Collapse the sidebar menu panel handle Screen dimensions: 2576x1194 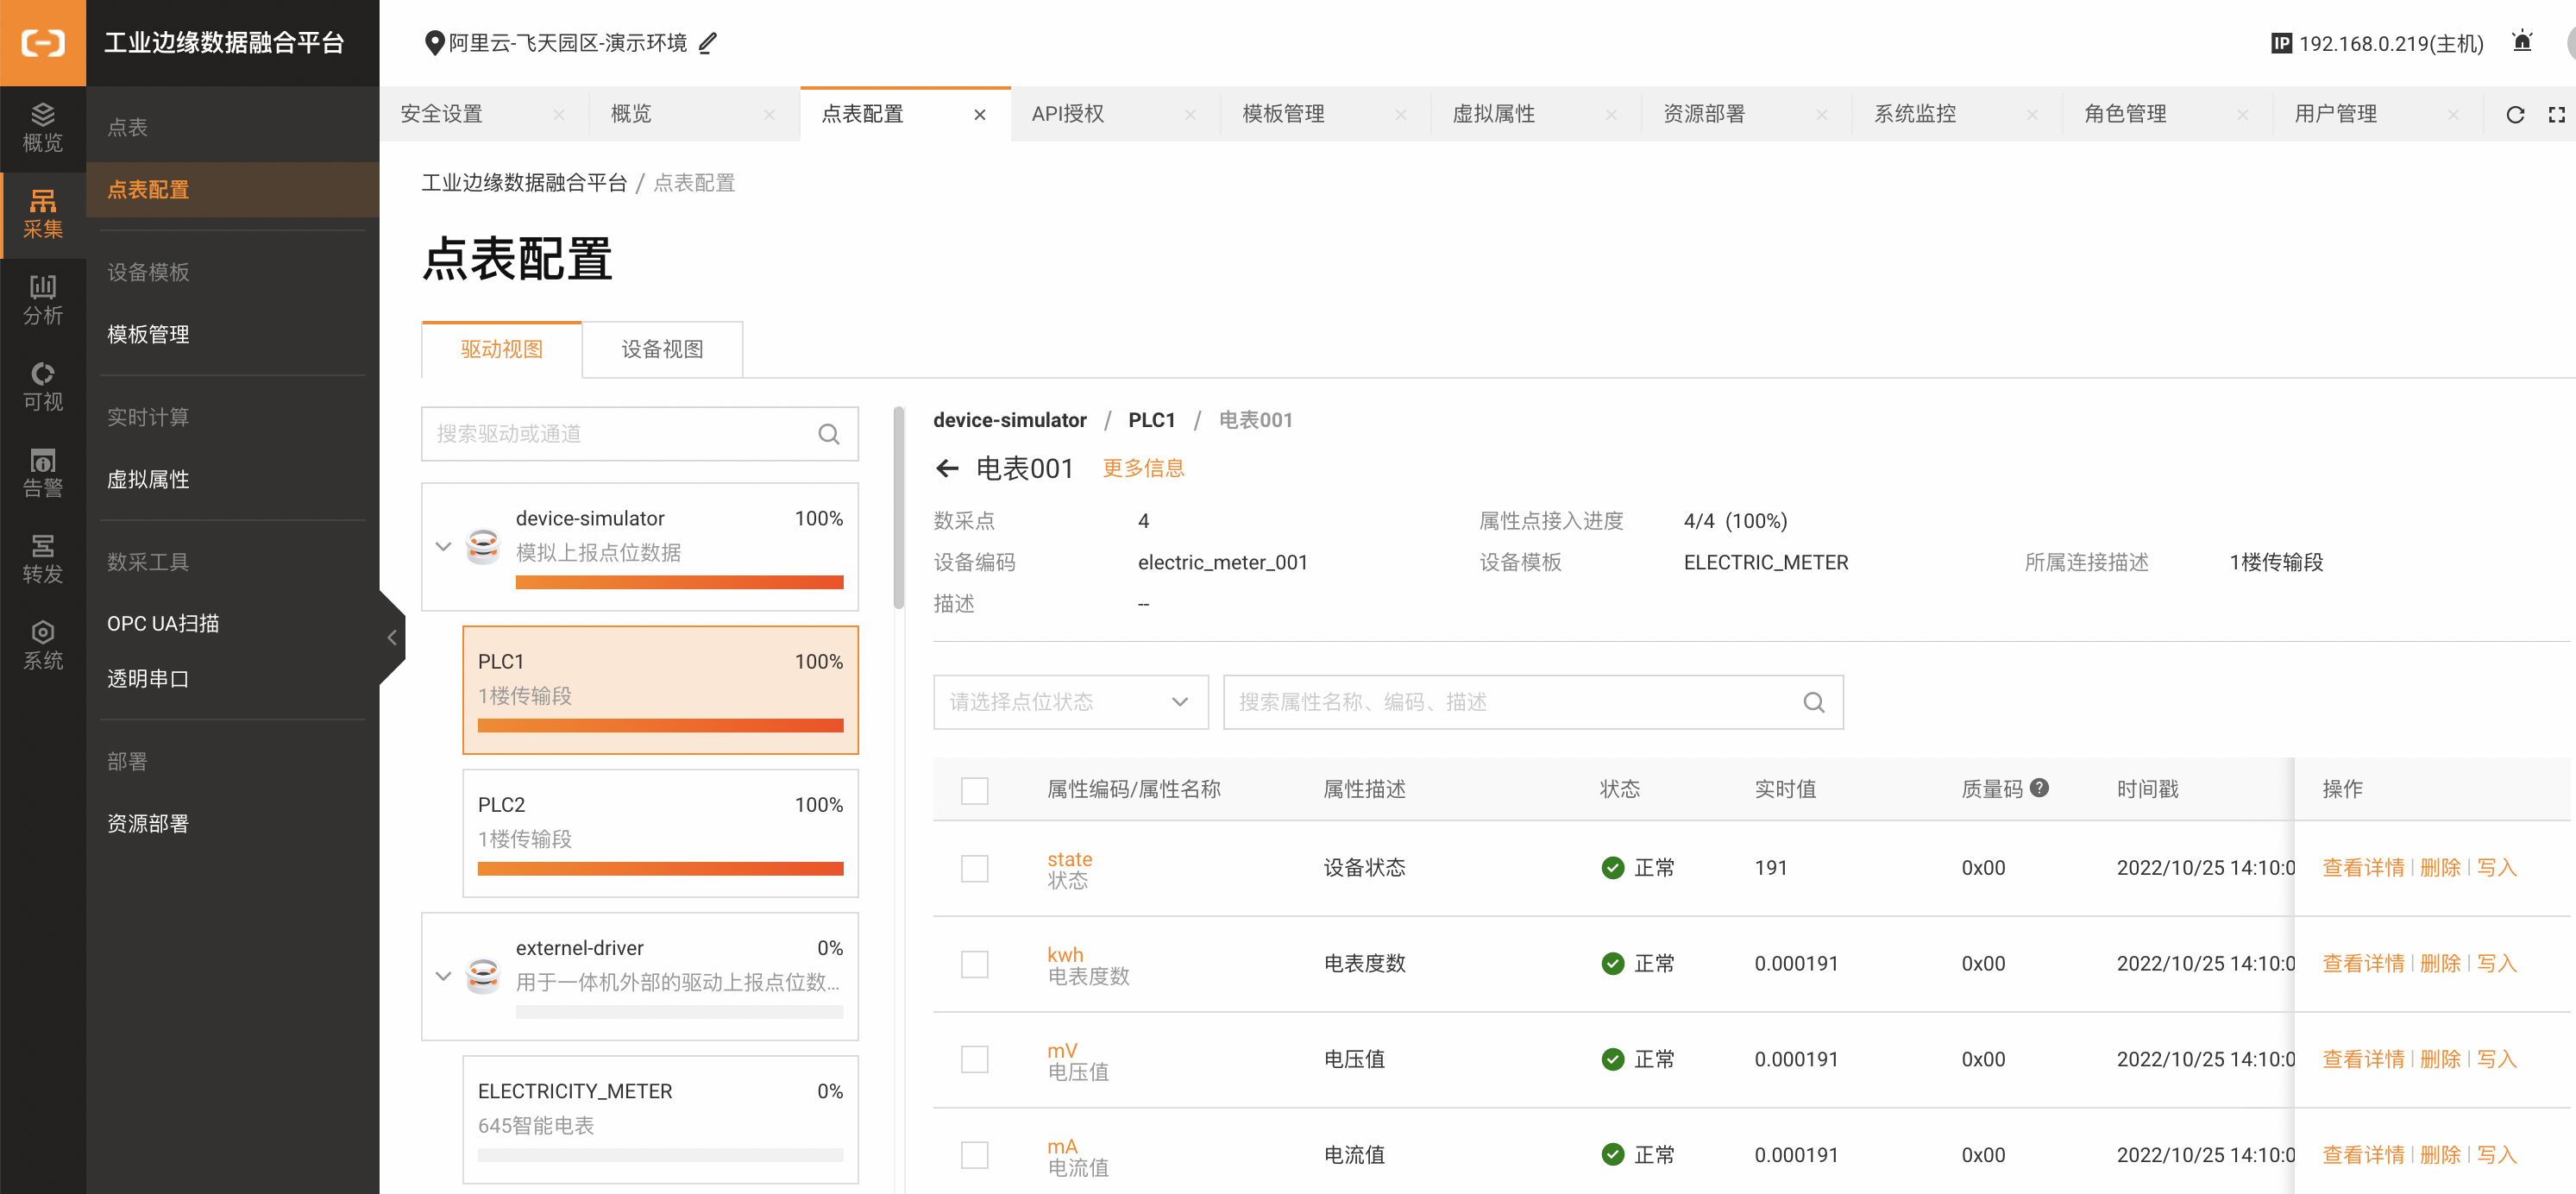(392, 638)
